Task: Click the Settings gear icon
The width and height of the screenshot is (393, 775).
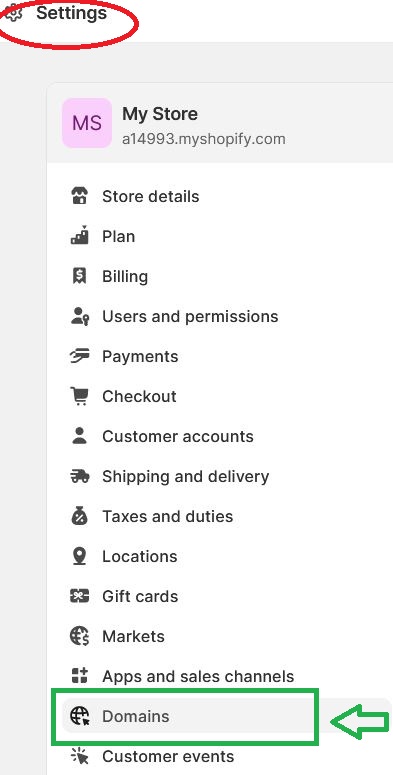Action: coord(13,13)
